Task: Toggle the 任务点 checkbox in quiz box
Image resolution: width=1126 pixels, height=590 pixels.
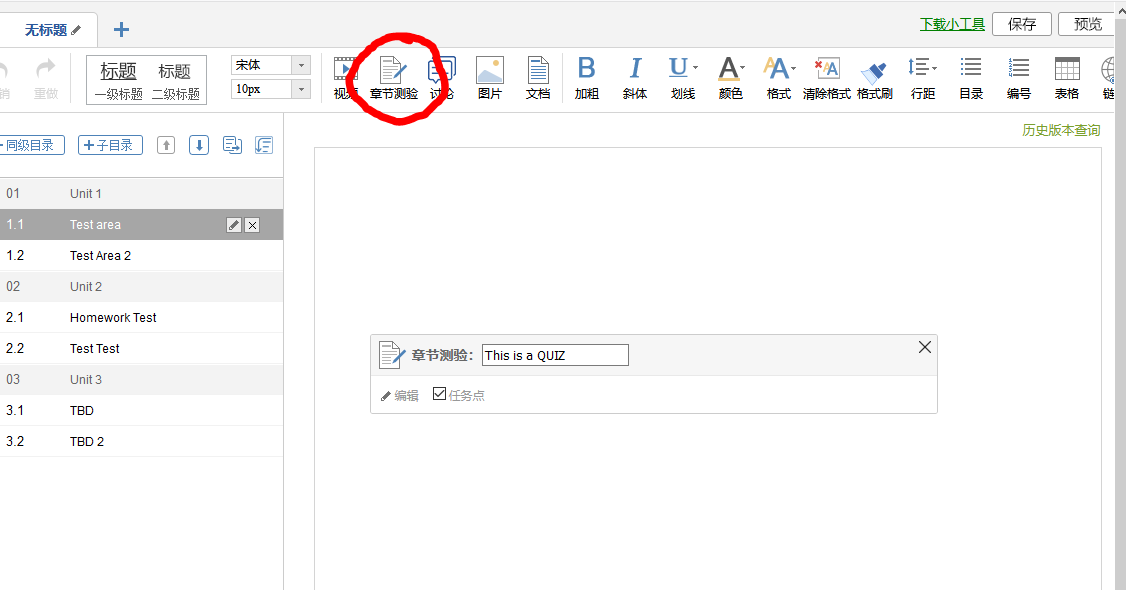Action: tap(439, 394)
